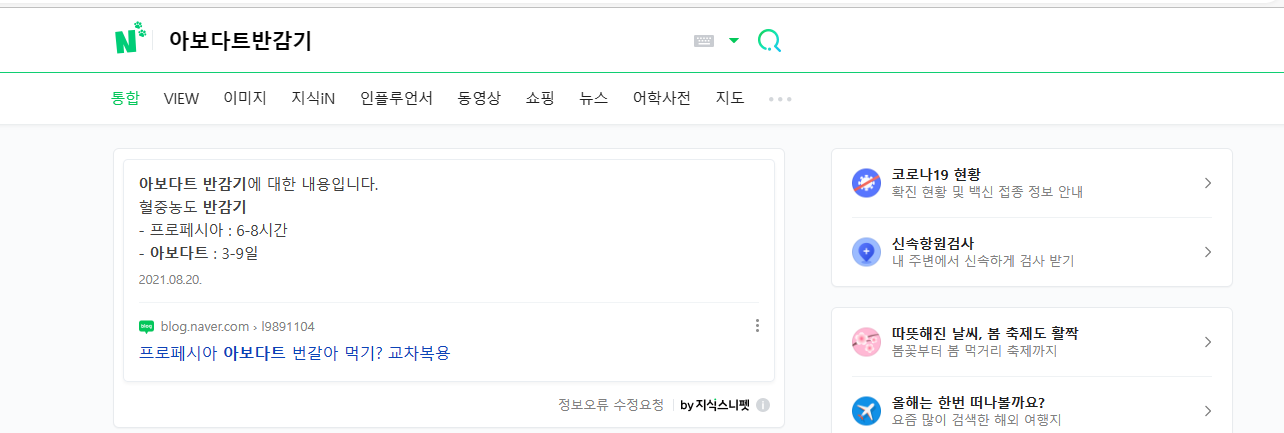Expand more search categories with ellipsis
The image size is (1284, 433).
coord(780,99)
